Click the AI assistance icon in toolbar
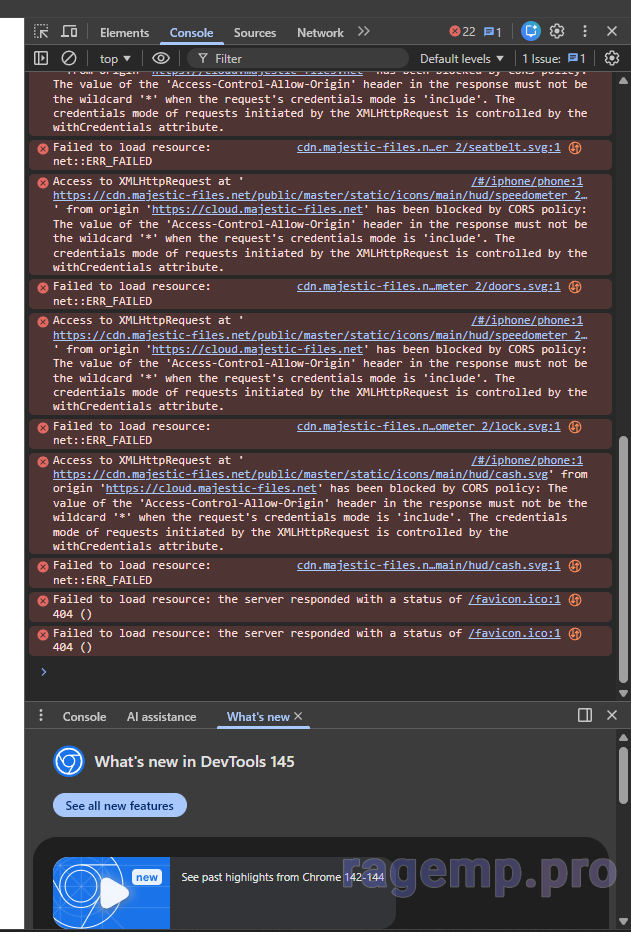This screenshot has height=932, width=631. pos(530,32)
